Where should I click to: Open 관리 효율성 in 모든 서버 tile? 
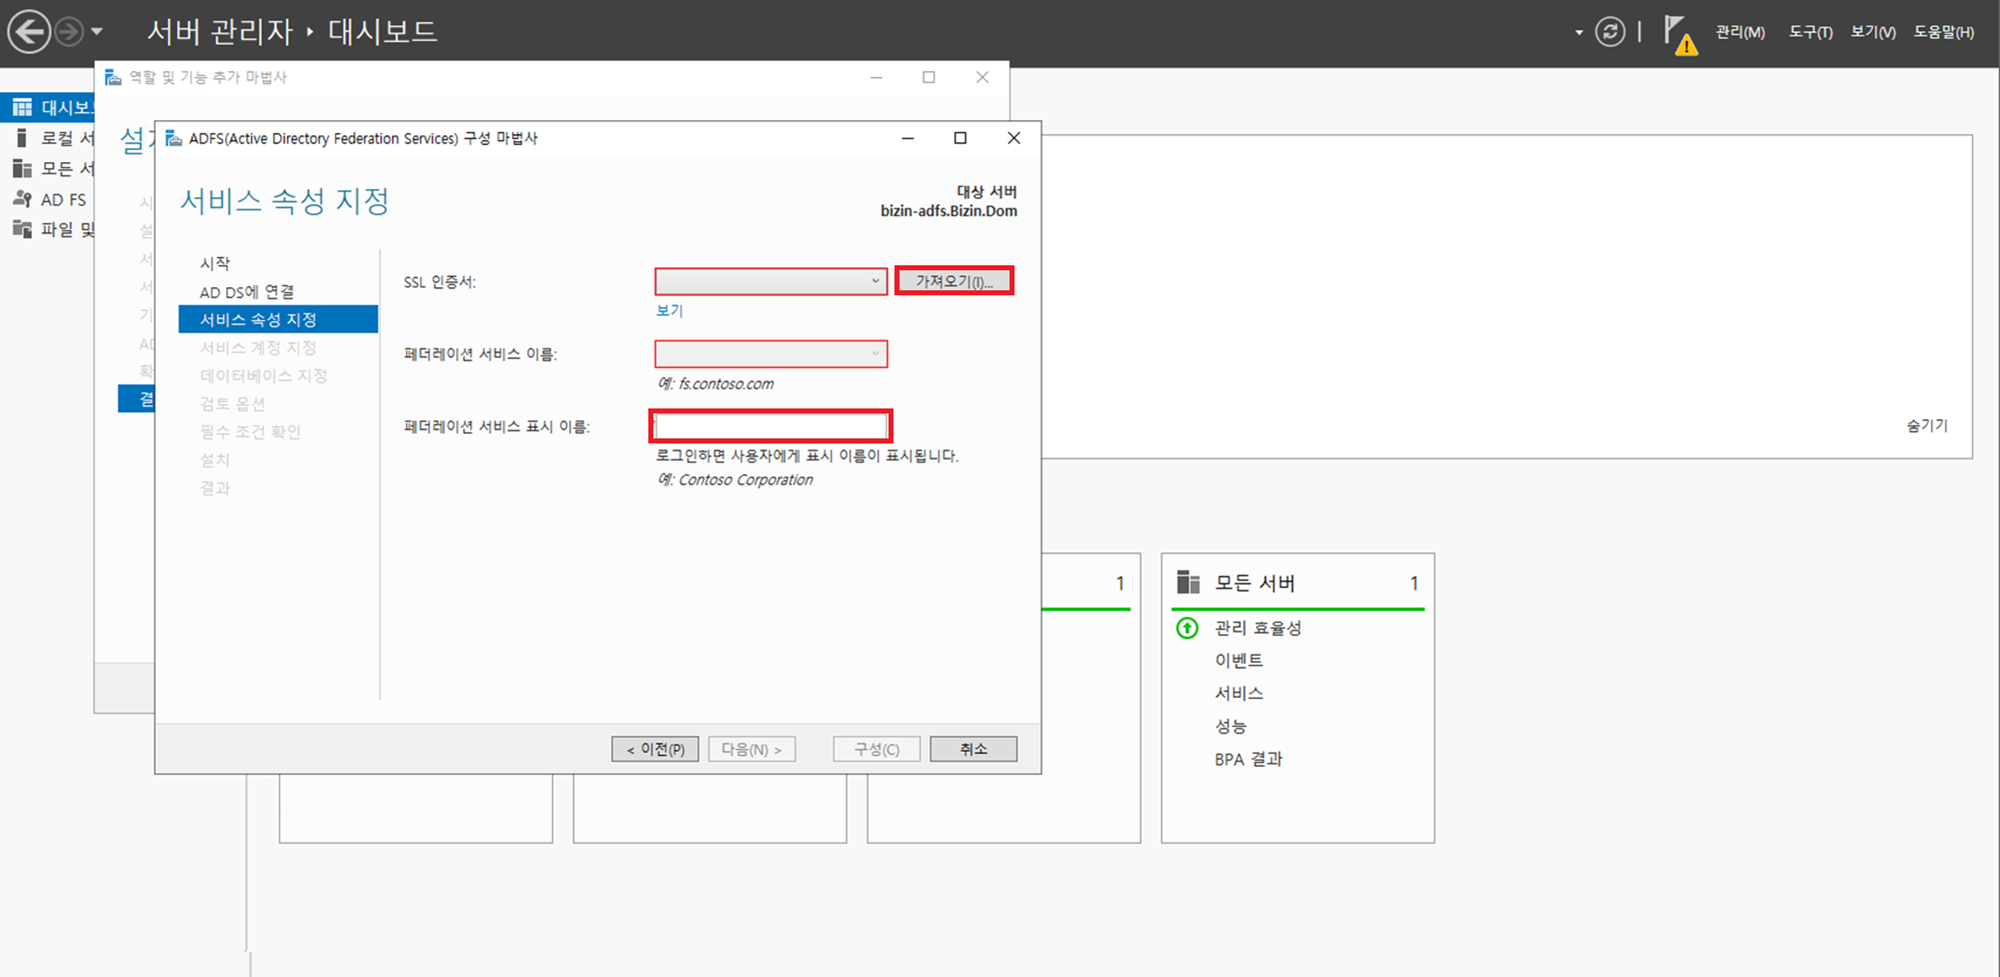[1258, 628]
